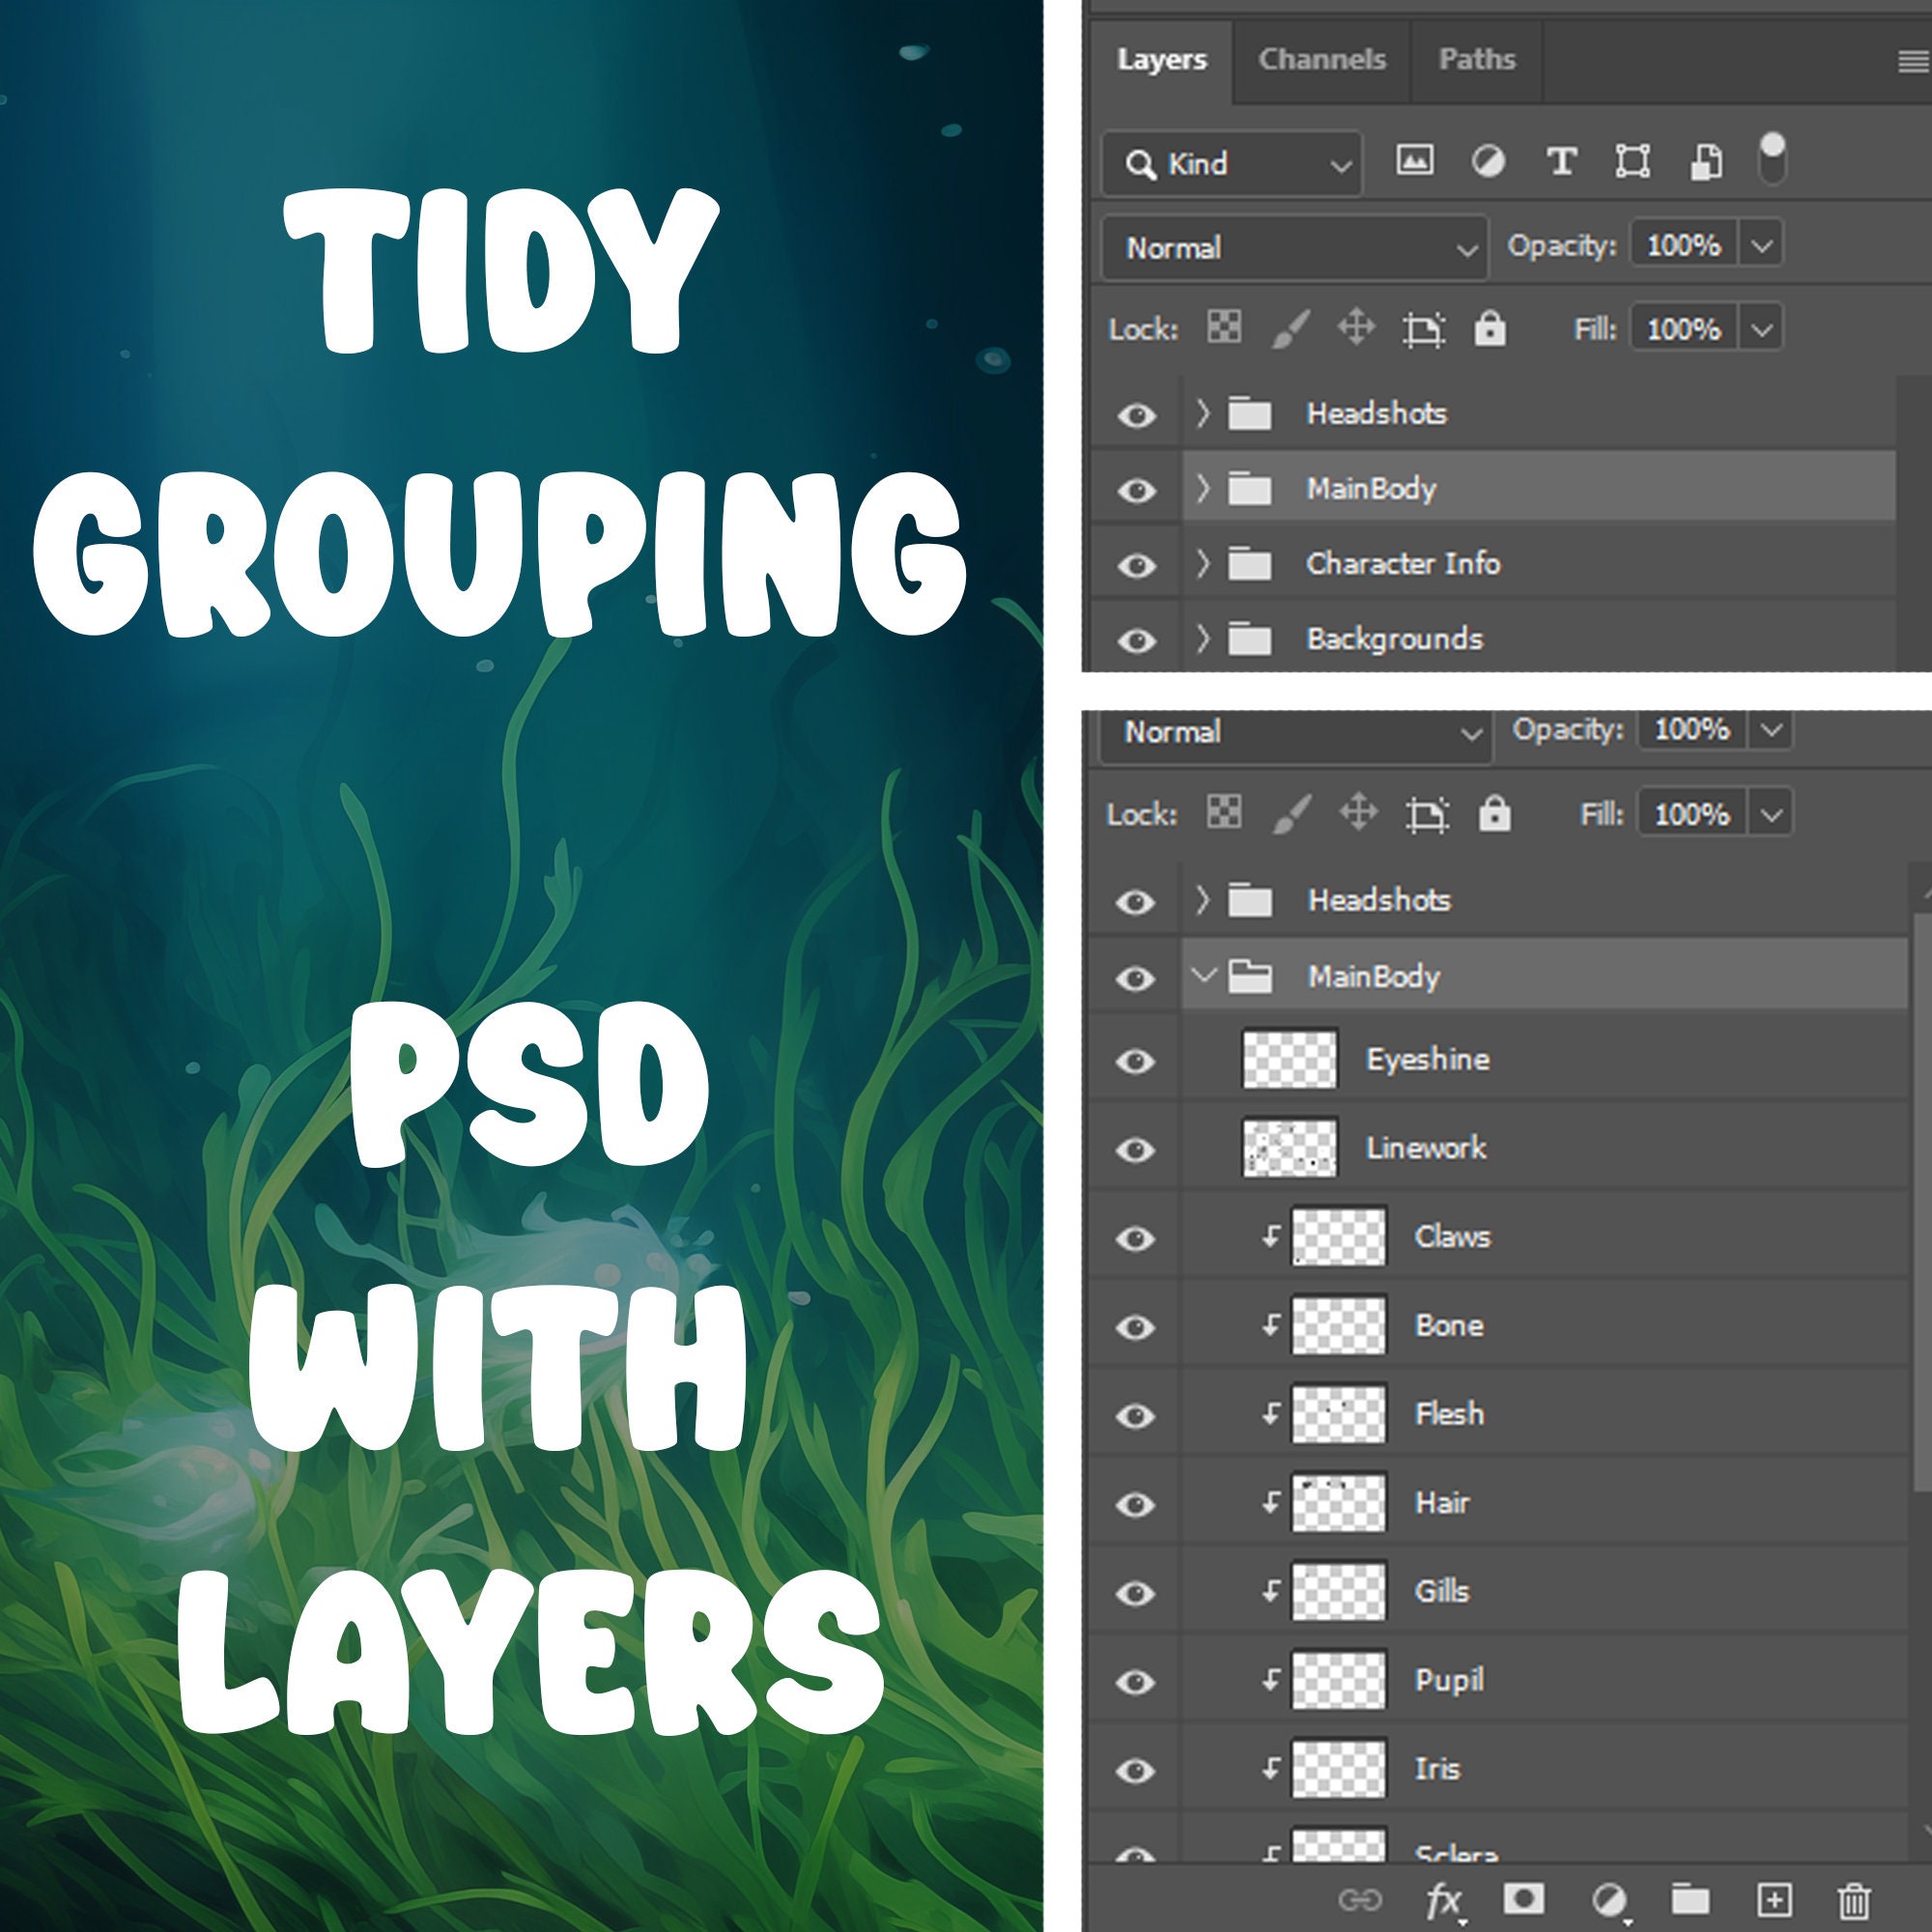The image size is (1932, 1932).
Task: Create a new group folder icon
Action: point(1690,1897)
